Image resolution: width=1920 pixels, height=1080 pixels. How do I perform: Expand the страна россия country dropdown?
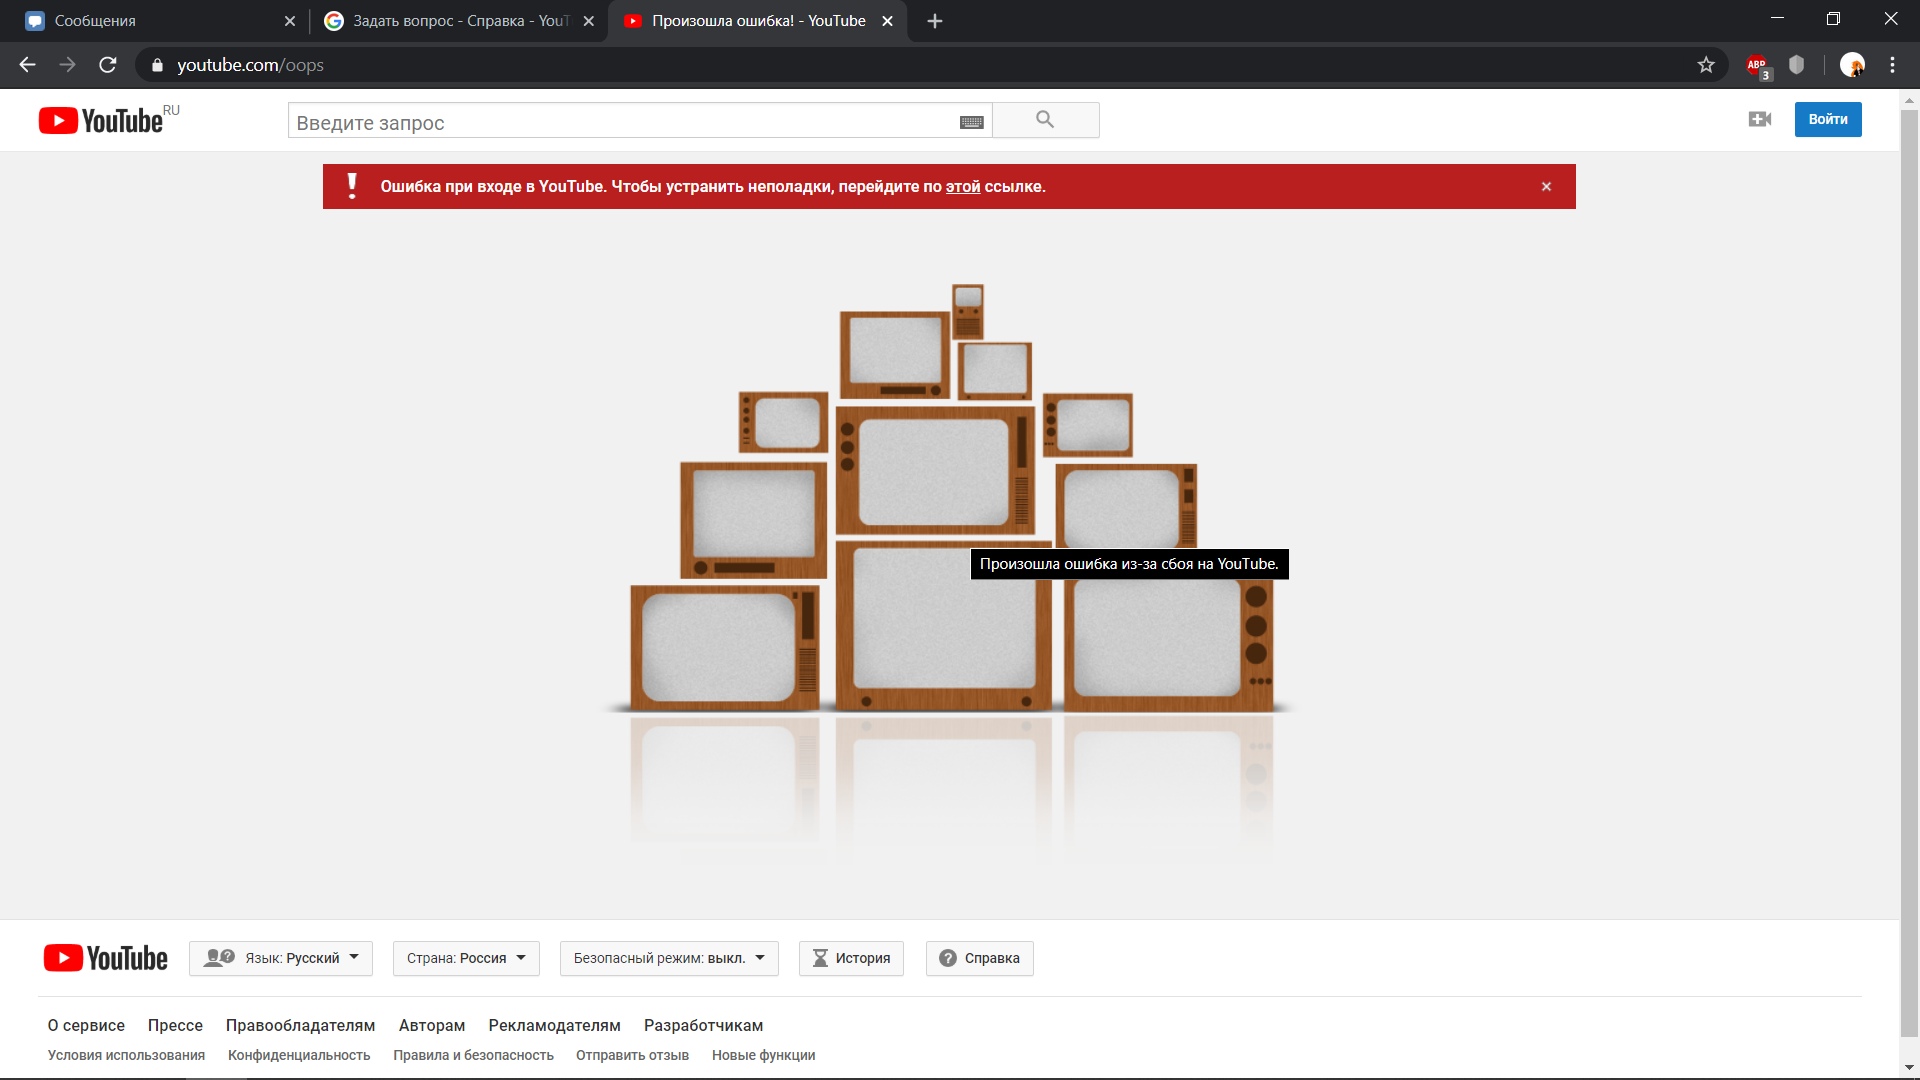[468, 957]
